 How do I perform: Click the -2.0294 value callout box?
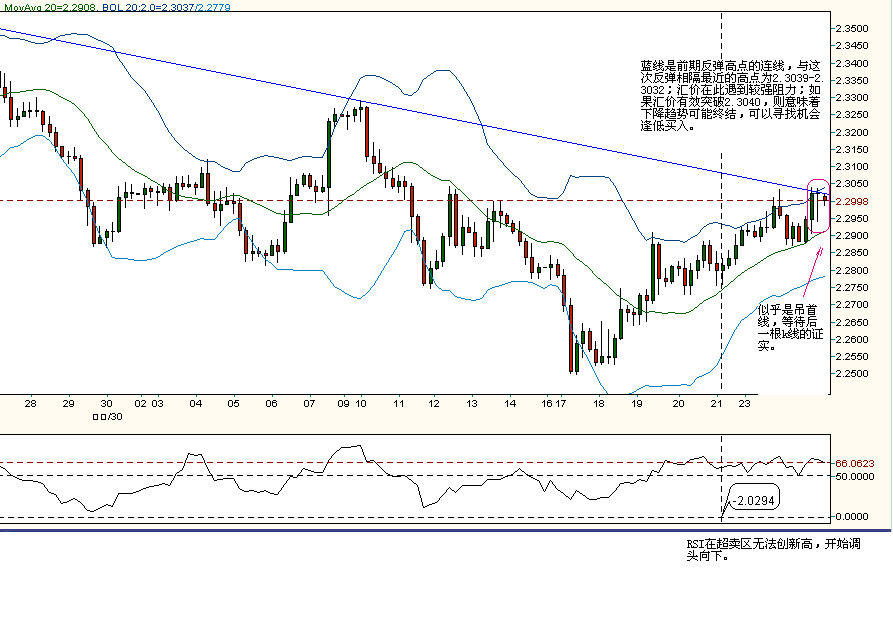click(753, 498)
